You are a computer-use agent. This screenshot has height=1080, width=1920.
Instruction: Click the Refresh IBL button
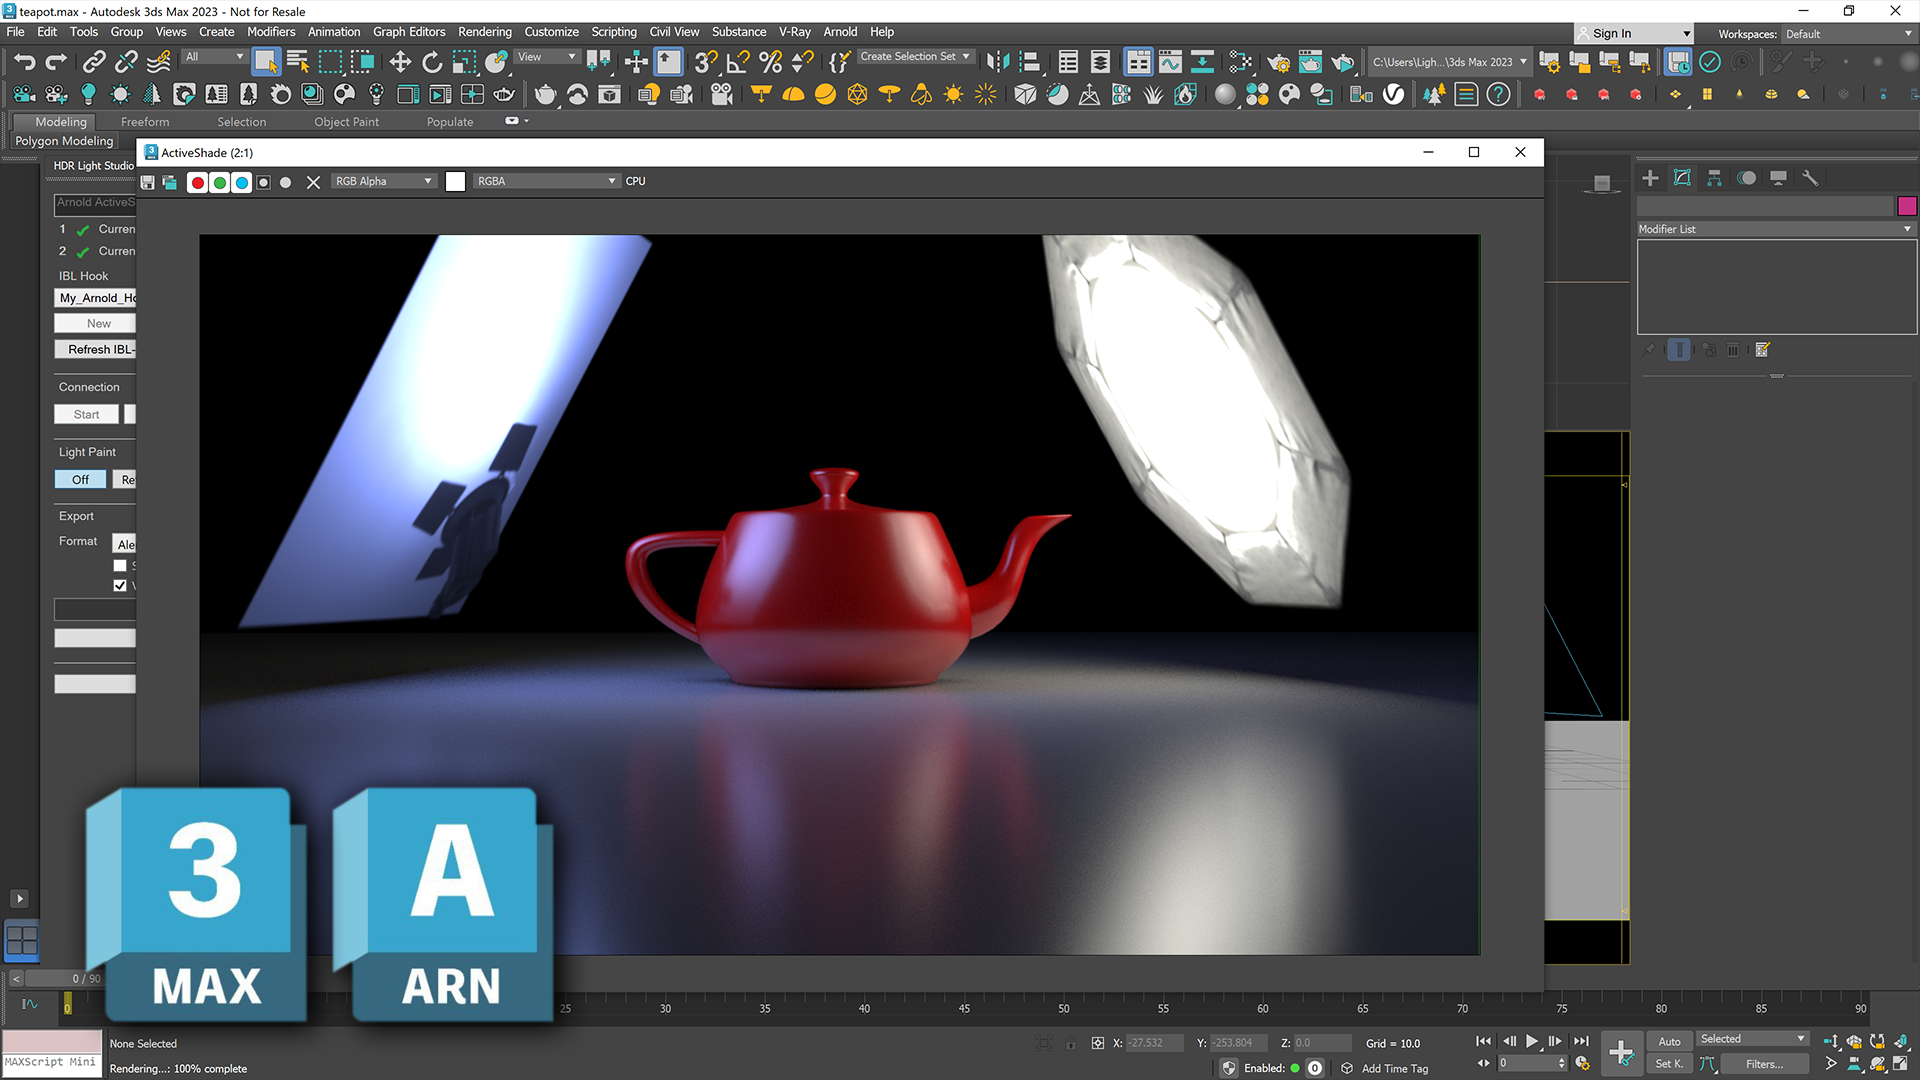pos(95,349)
